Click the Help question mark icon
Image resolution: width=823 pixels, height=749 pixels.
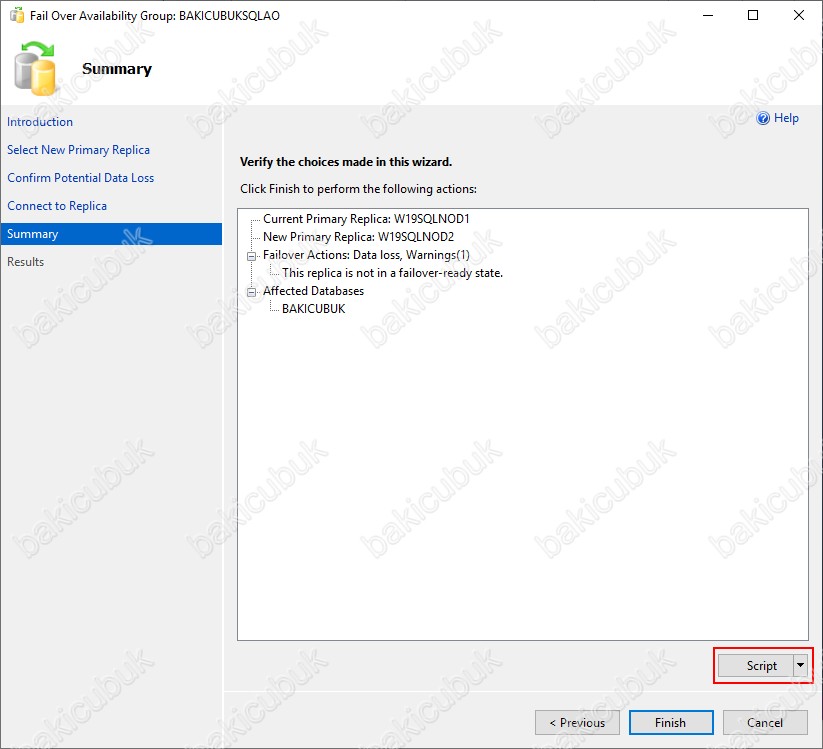[763, 118]
